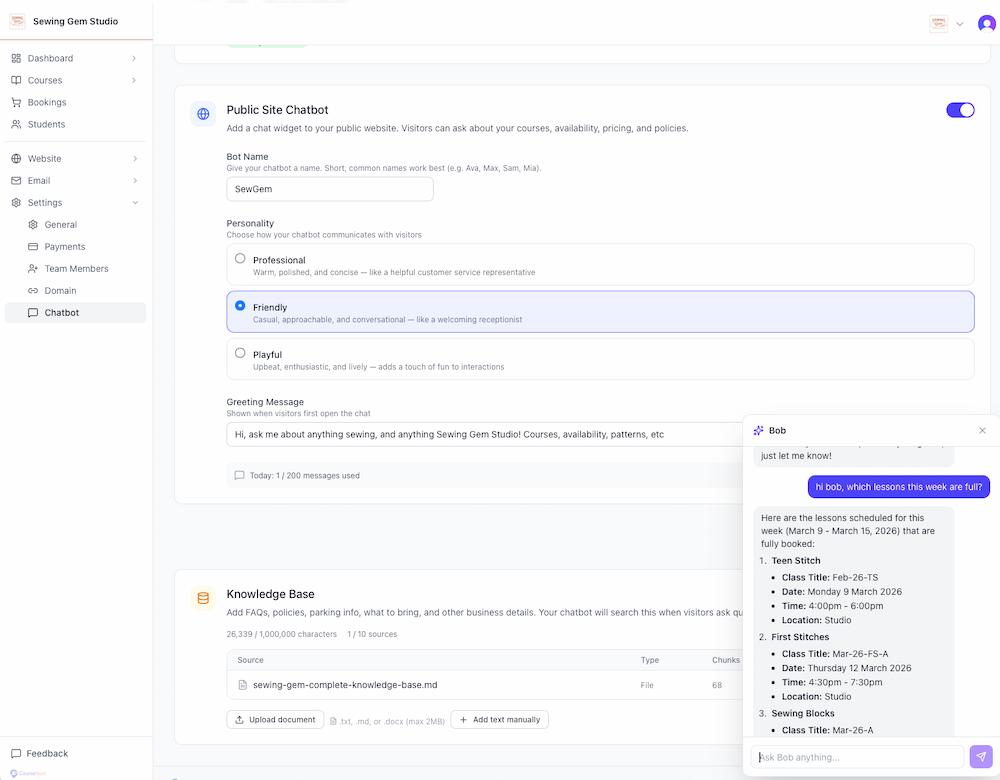Click Bob's sparkle icon in the chat header
This screenshot has width=1000, height=780.
click(x=760, y=430)
